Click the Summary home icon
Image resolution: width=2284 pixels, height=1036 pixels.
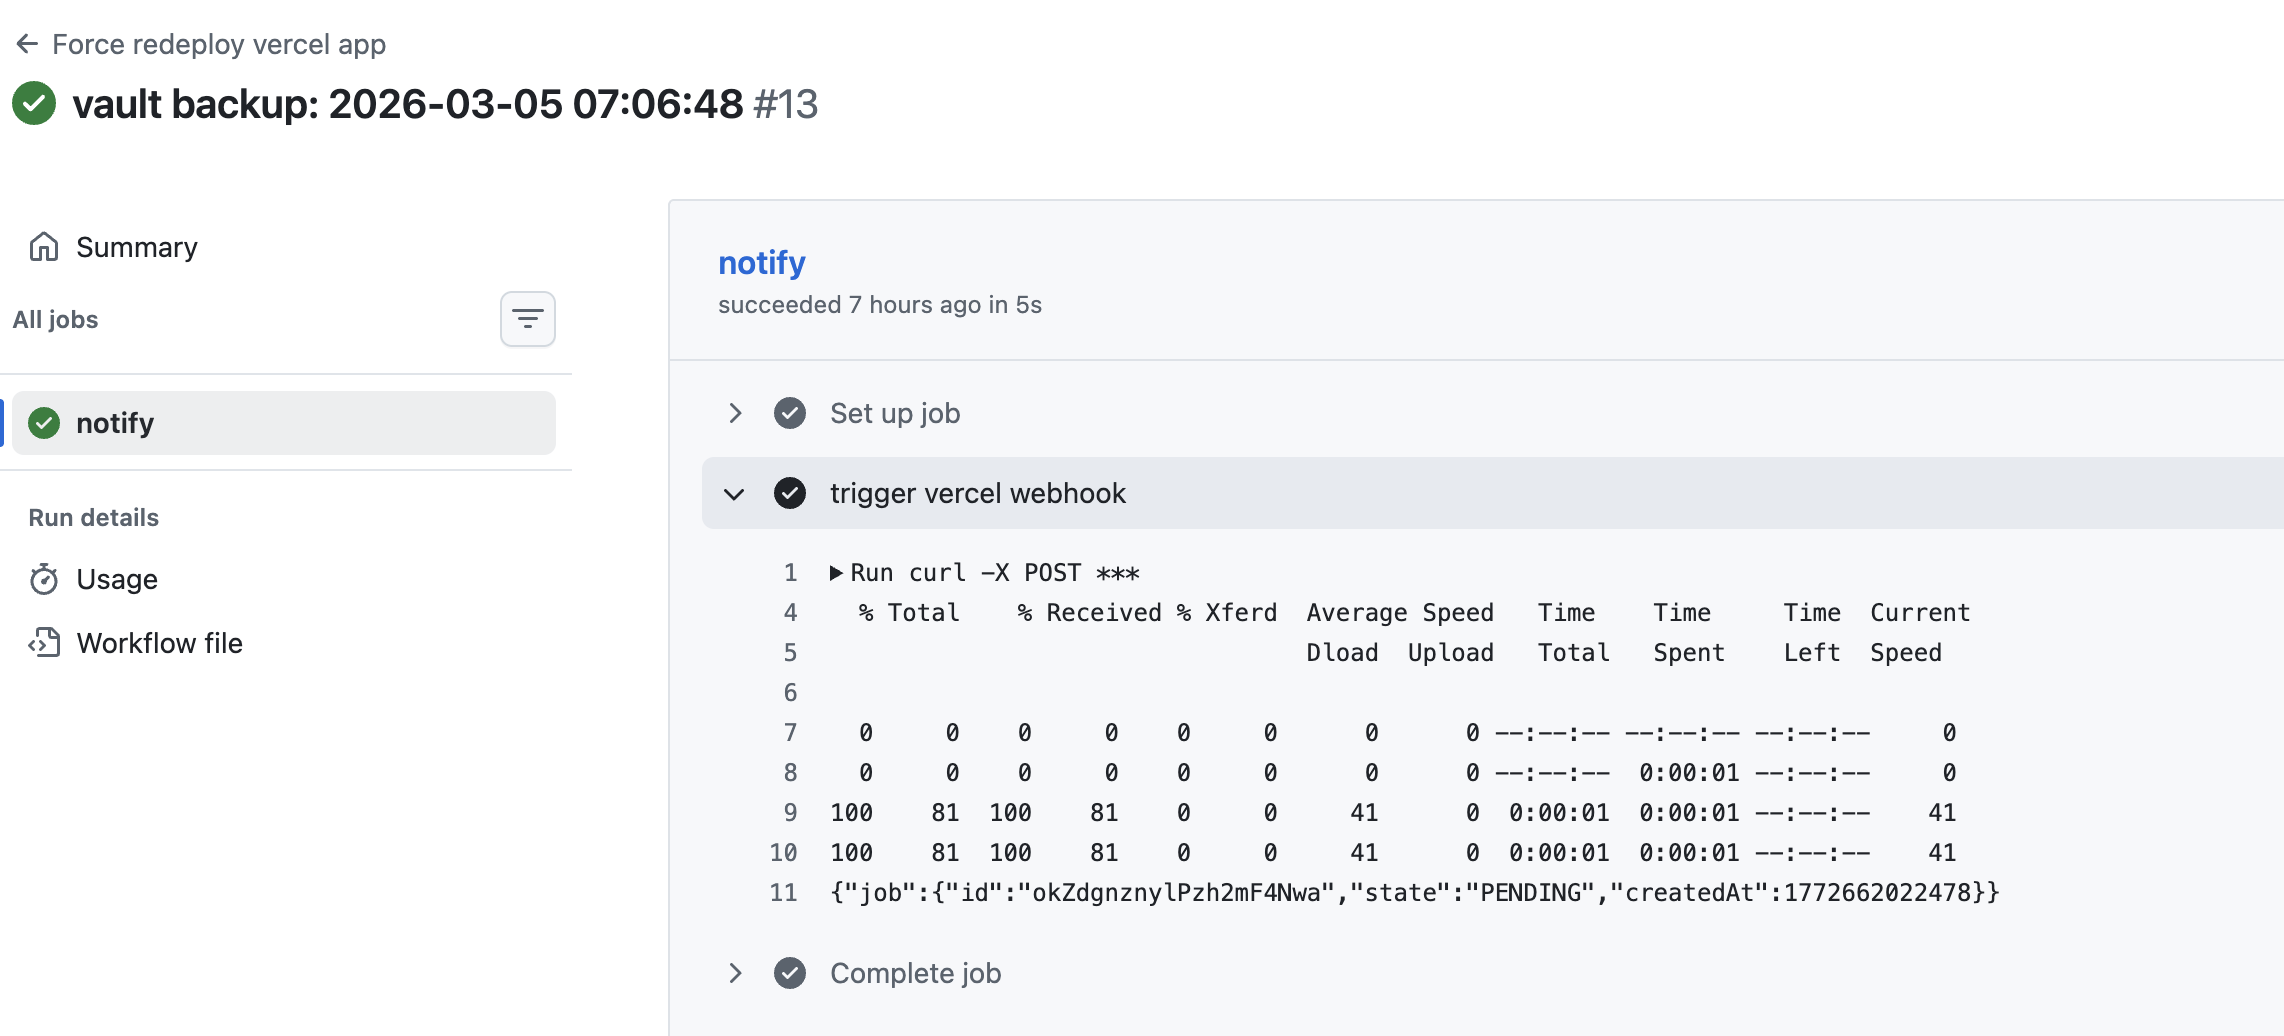[x=44, y=246]
